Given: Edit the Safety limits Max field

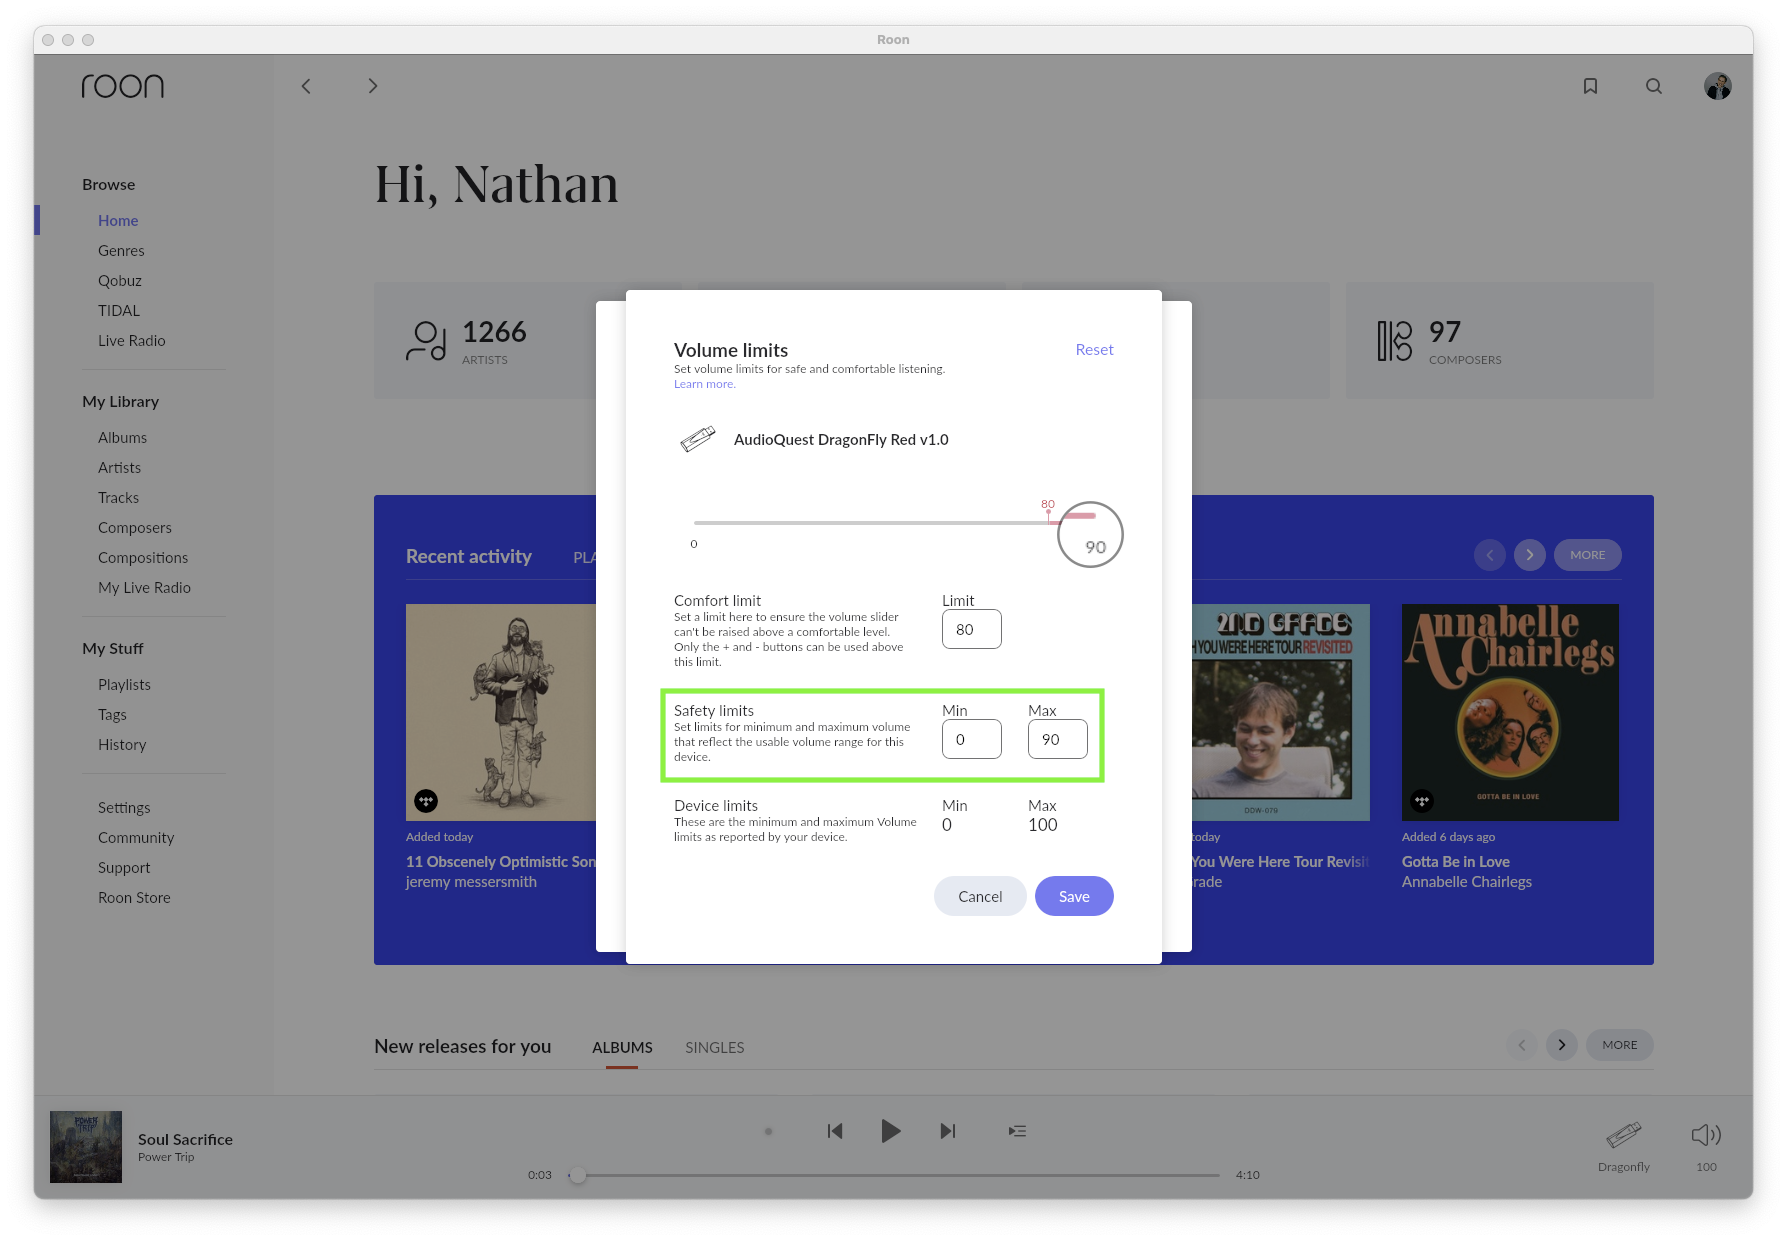Looking at the screenshot, I should tap(1058, 739).
